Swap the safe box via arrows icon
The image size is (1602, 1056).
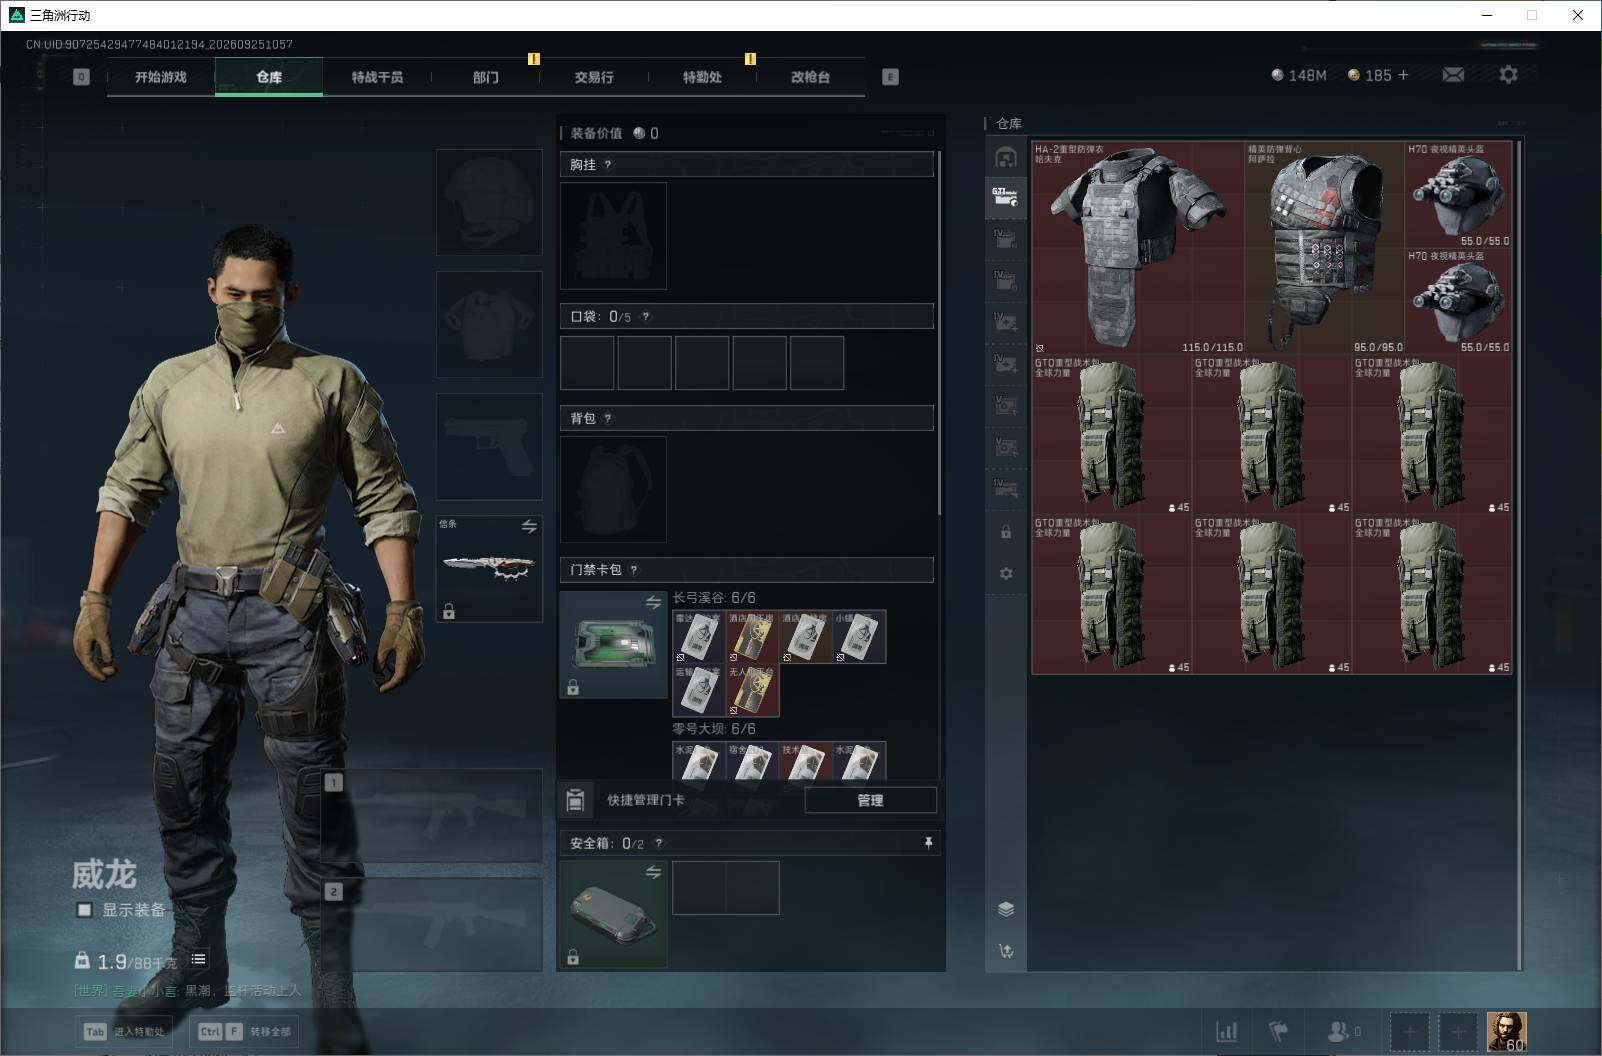653,872
